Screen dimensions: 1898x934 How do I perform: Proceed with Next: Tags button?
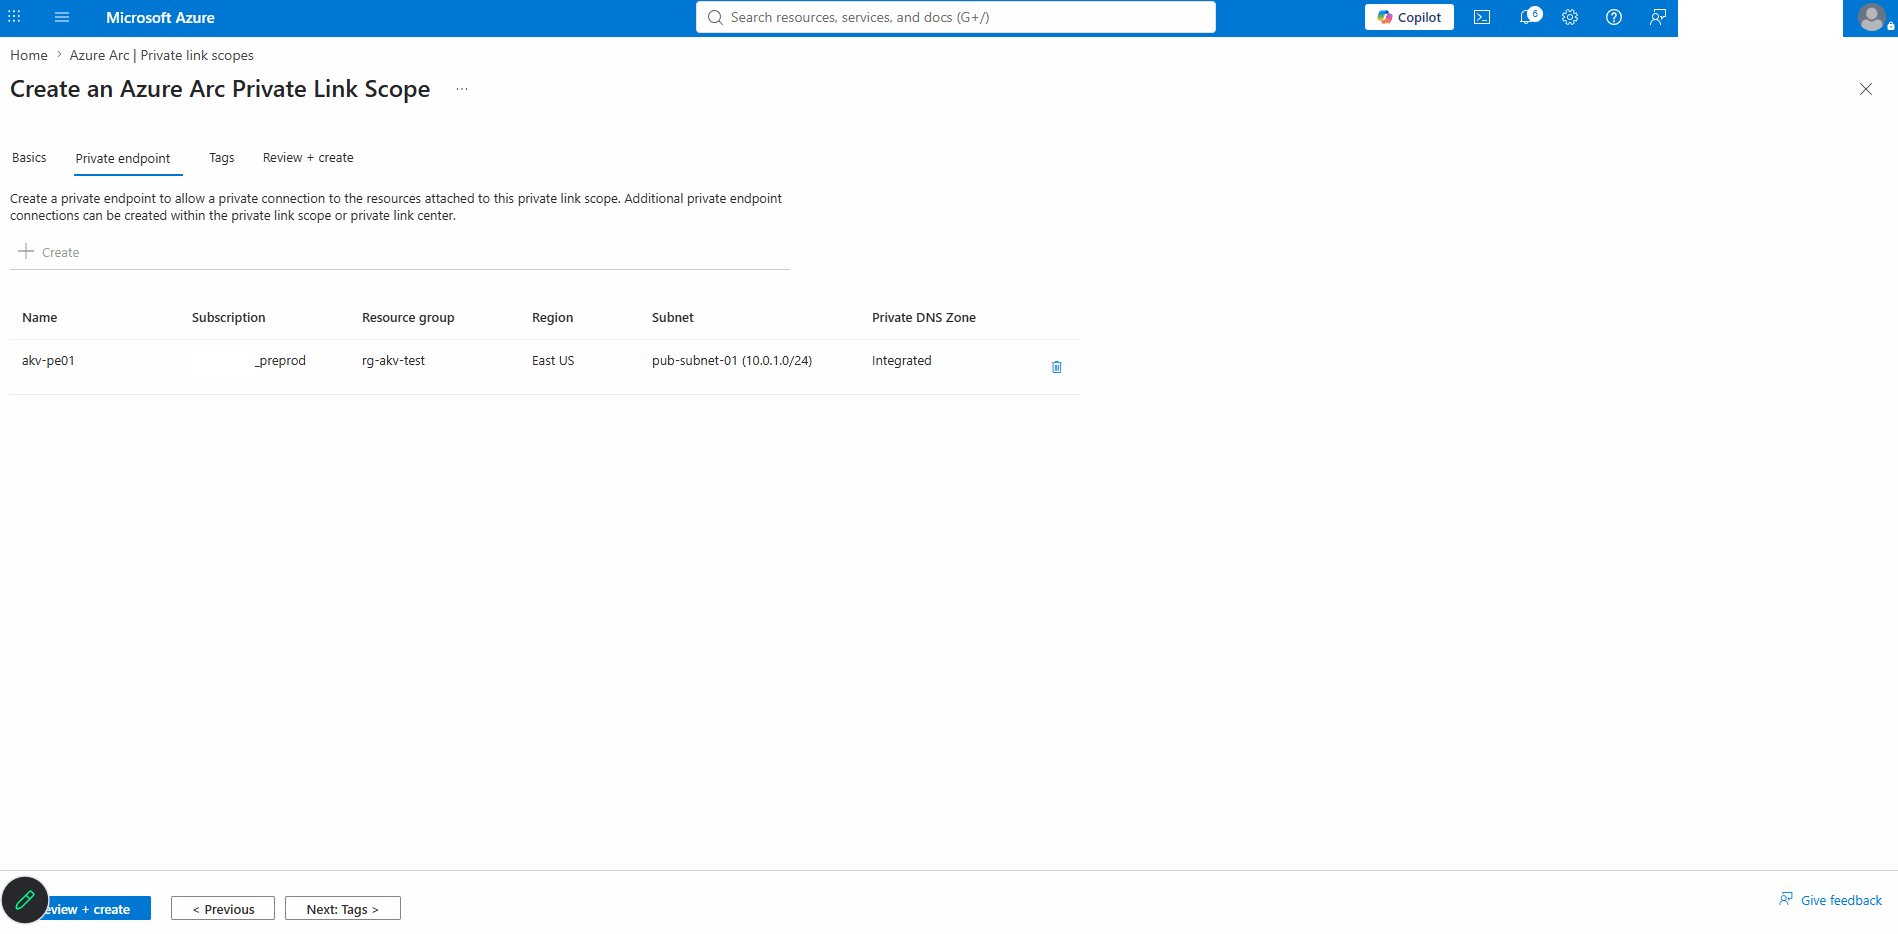click(x=343, y=908)
